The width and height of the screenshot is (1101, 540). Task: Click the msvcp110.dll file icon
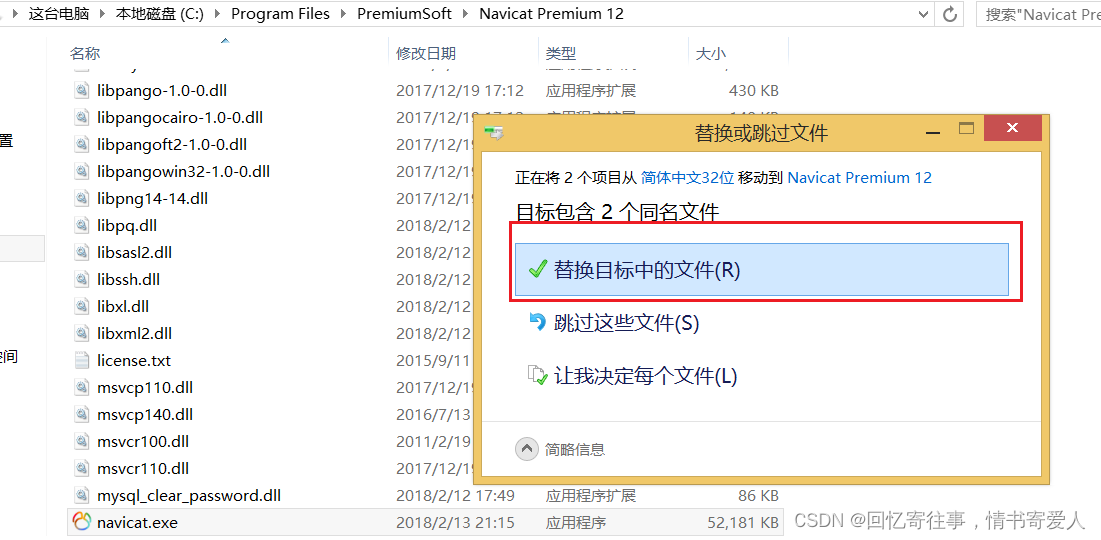point(82,387)
